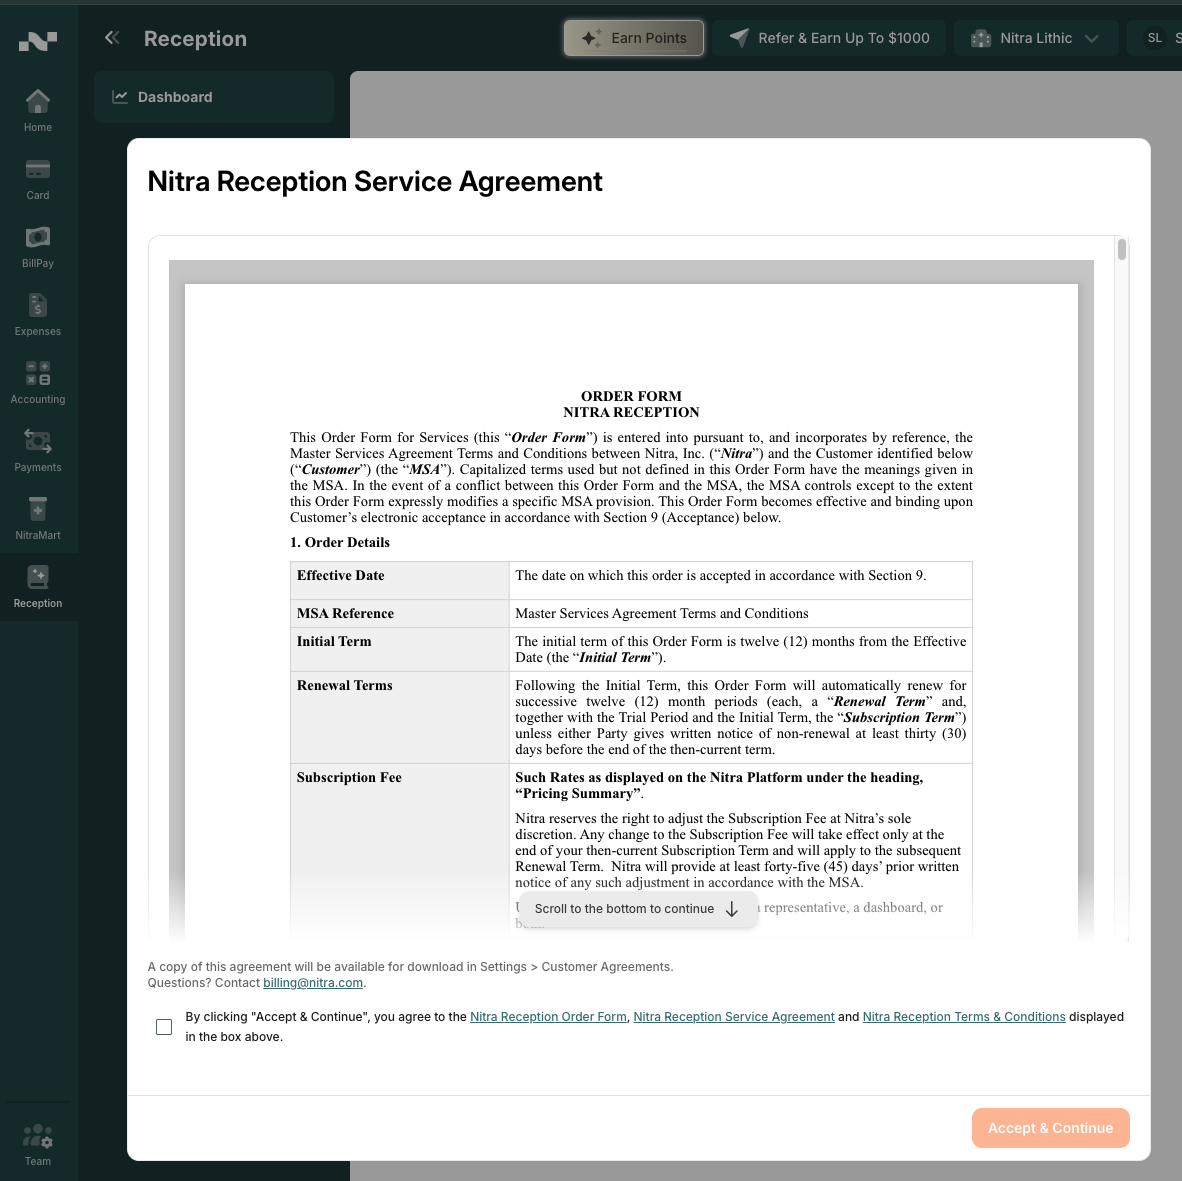Click Refer & Earn Up To $1000
This screenshot has height=1181, width=1182.
(829, 38)
